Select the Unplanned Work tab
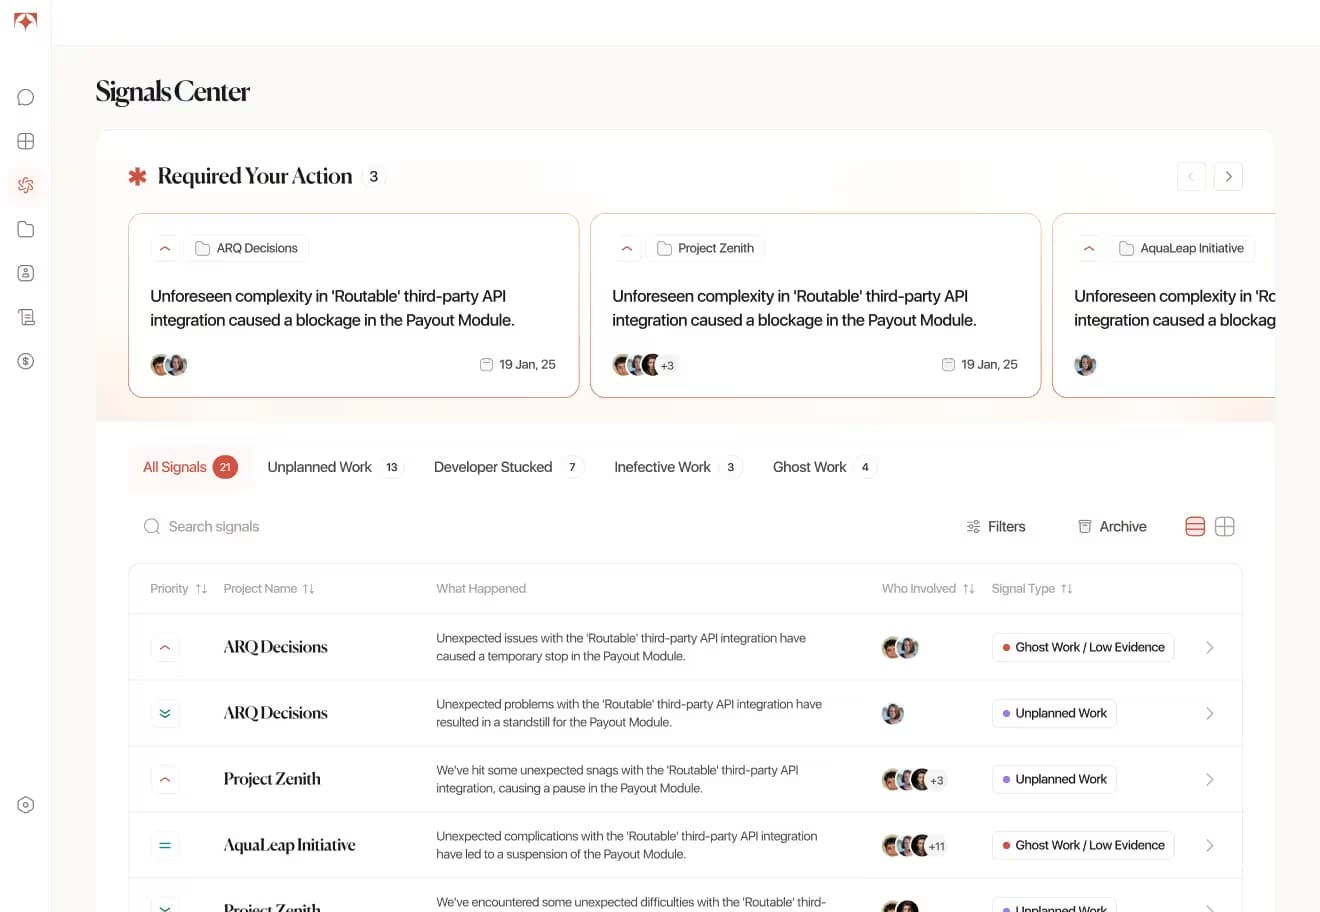This screenshot has height=912, width=1320. tap(334, 467)
